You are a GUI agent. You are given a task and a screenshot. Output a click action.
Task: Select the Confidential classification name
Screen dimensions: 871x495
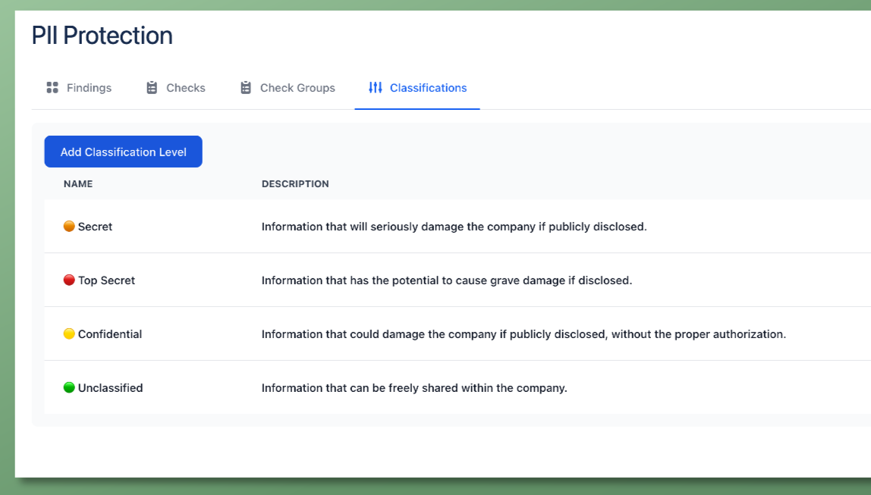tap(110, 334)
